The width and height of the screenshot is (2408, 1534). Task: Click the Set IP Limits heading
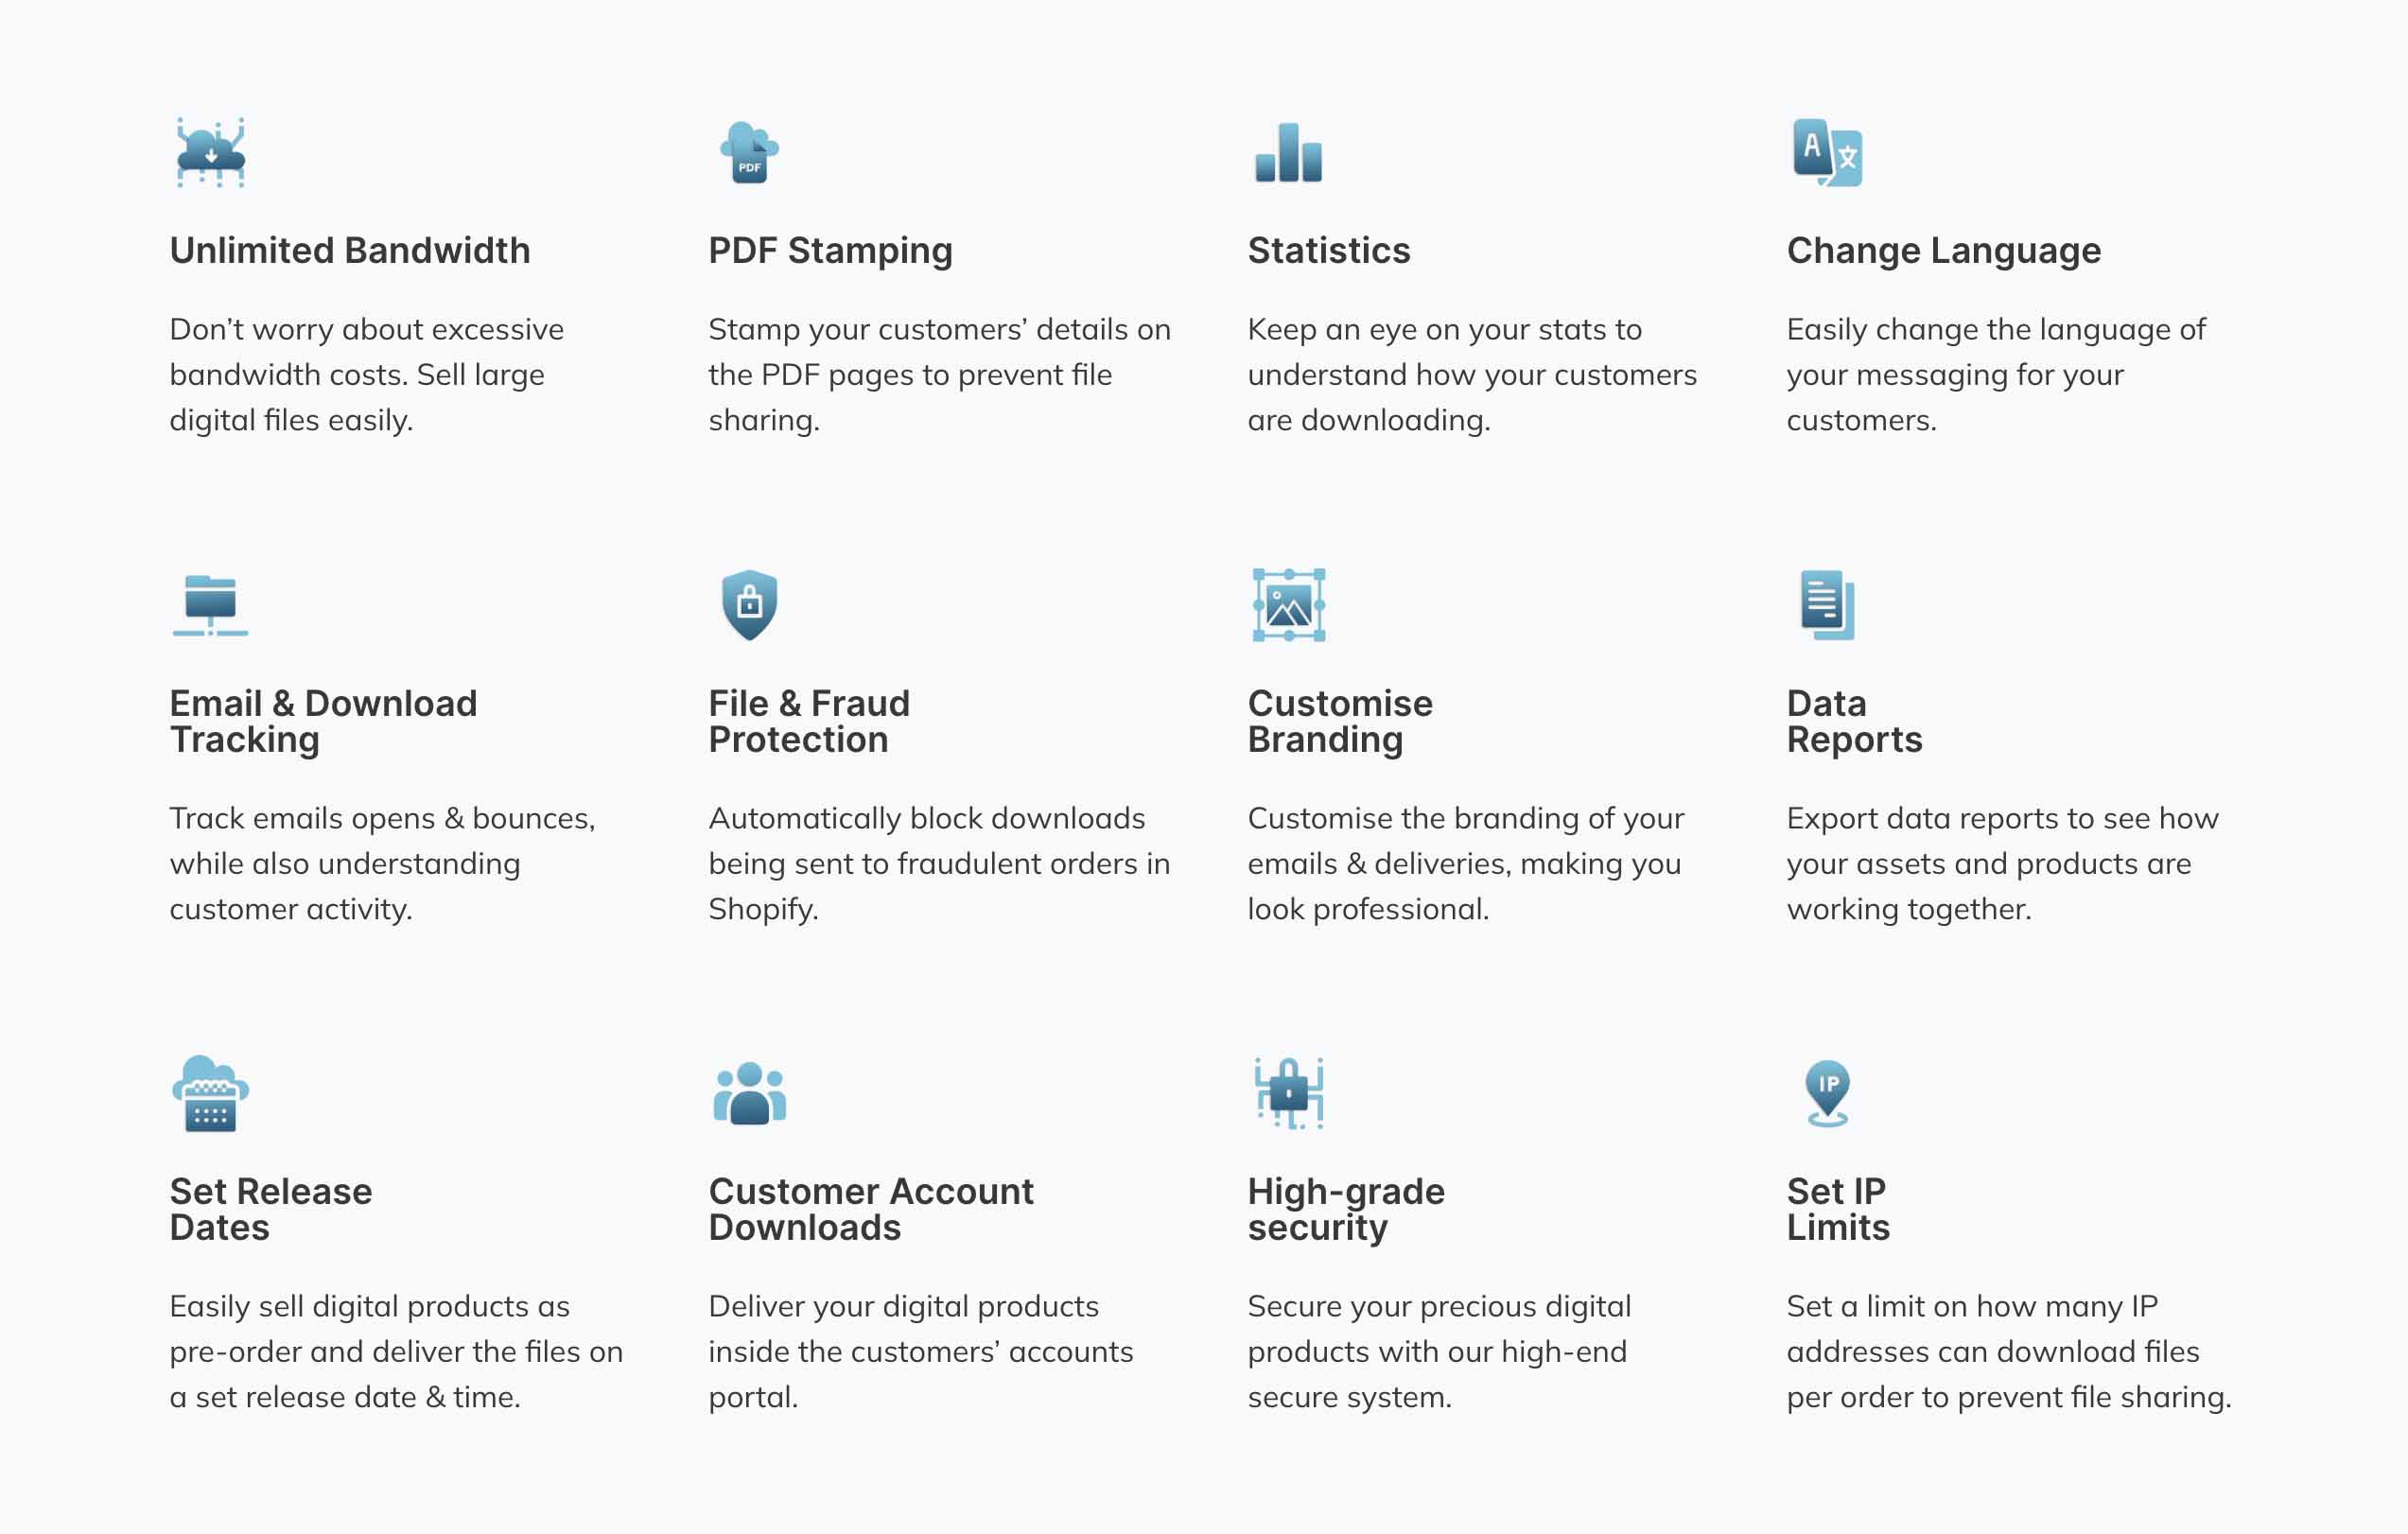[1838, 1209]
